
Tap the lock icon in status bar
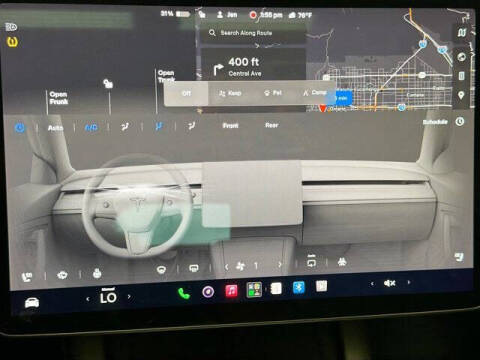click(x=202, y=14)
